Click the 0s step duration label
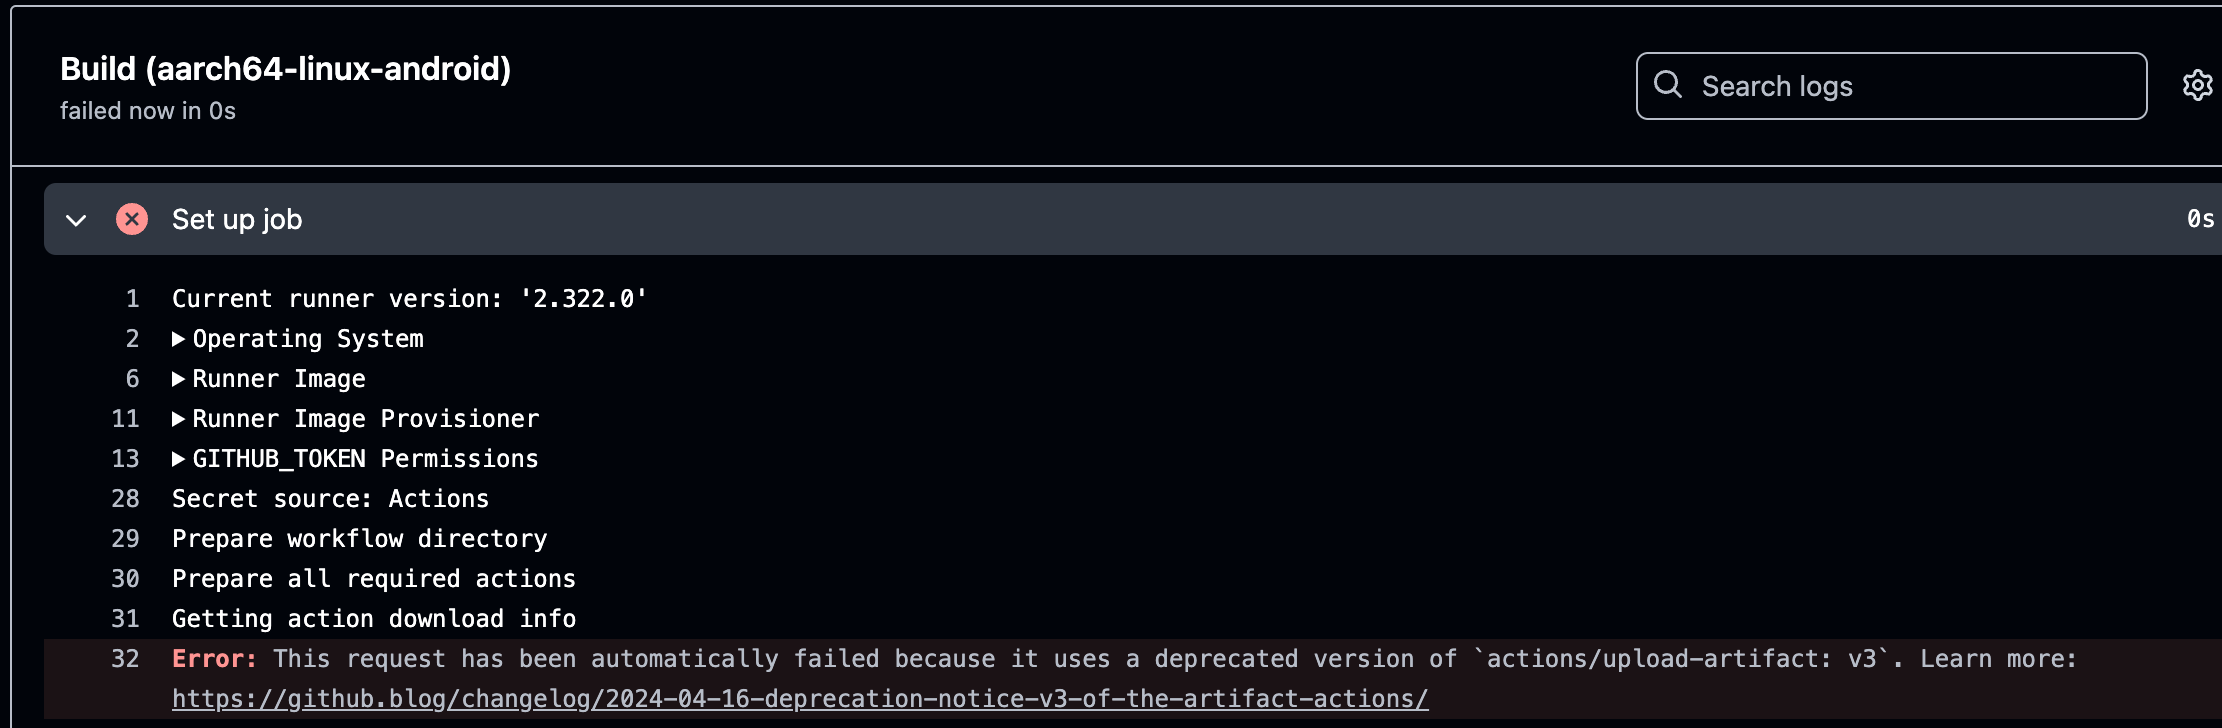This screenshot has width=2222, height=728. coord(2200,220)
